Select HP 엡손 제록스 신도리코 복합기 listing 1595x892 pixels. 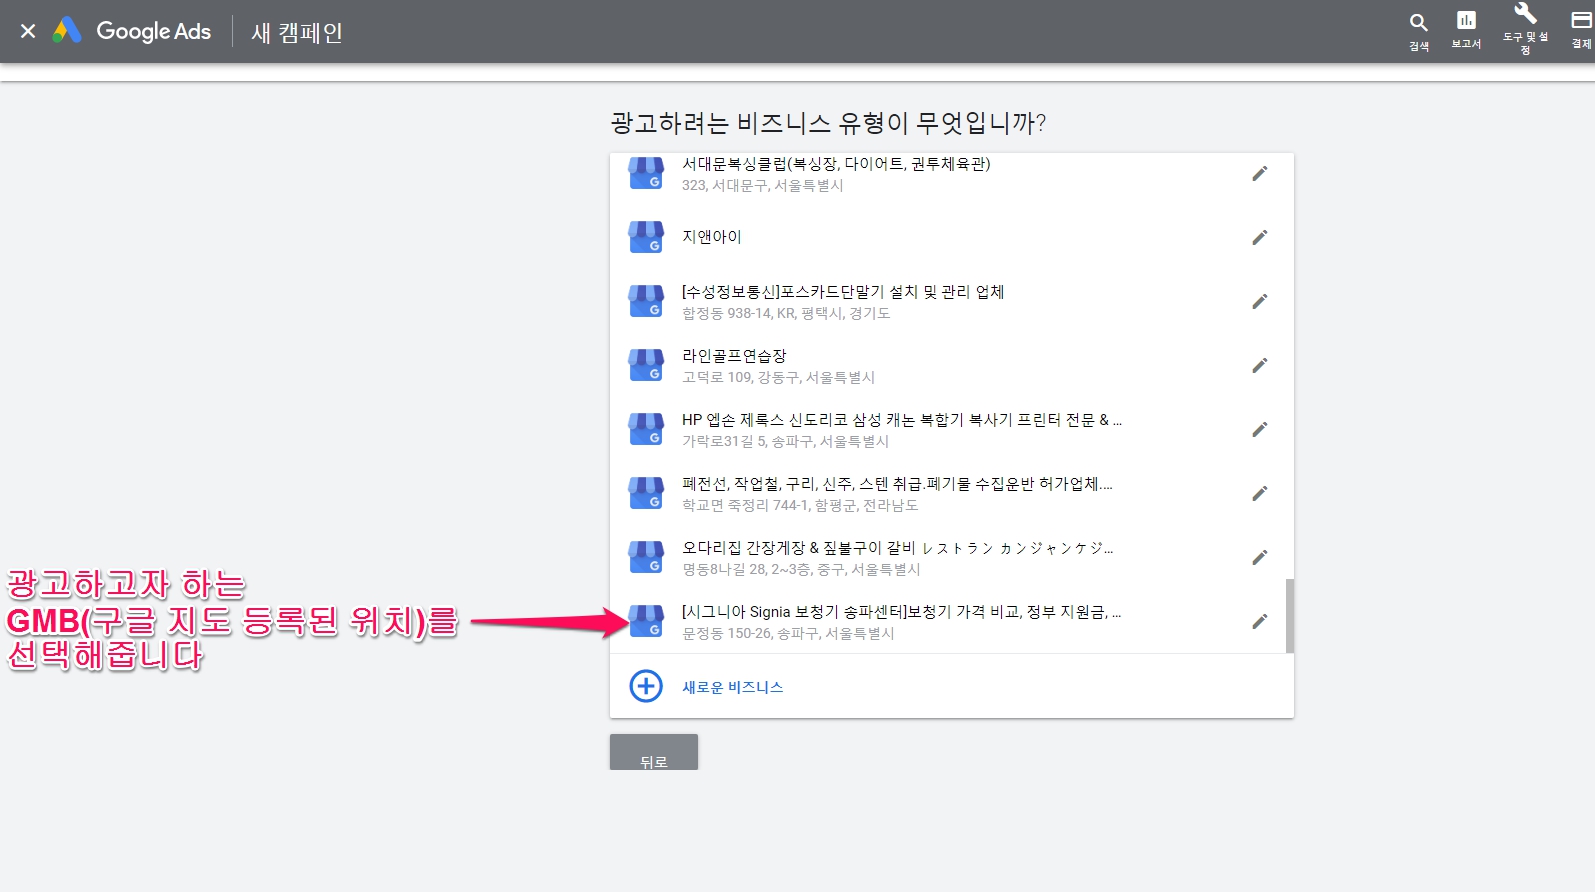tap(902, 419)
